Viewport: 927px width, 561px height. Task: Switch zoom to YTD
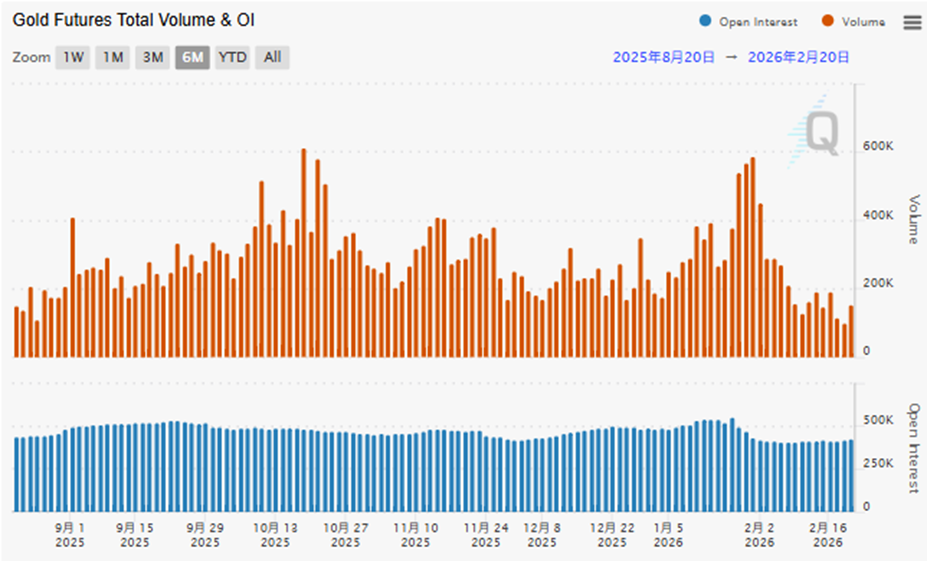[x=232, y=57]
